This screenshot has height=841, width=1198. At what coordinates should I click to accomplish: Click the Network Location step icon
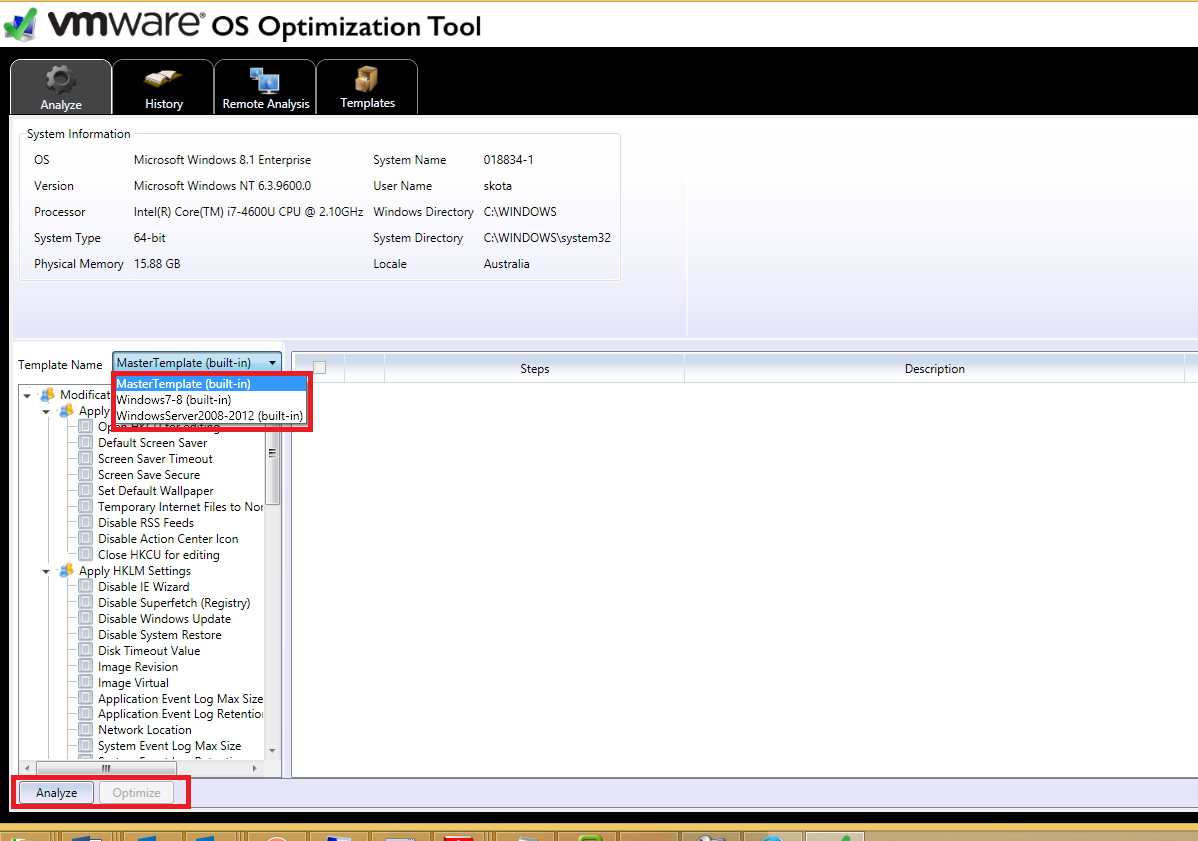pos(86,729)
